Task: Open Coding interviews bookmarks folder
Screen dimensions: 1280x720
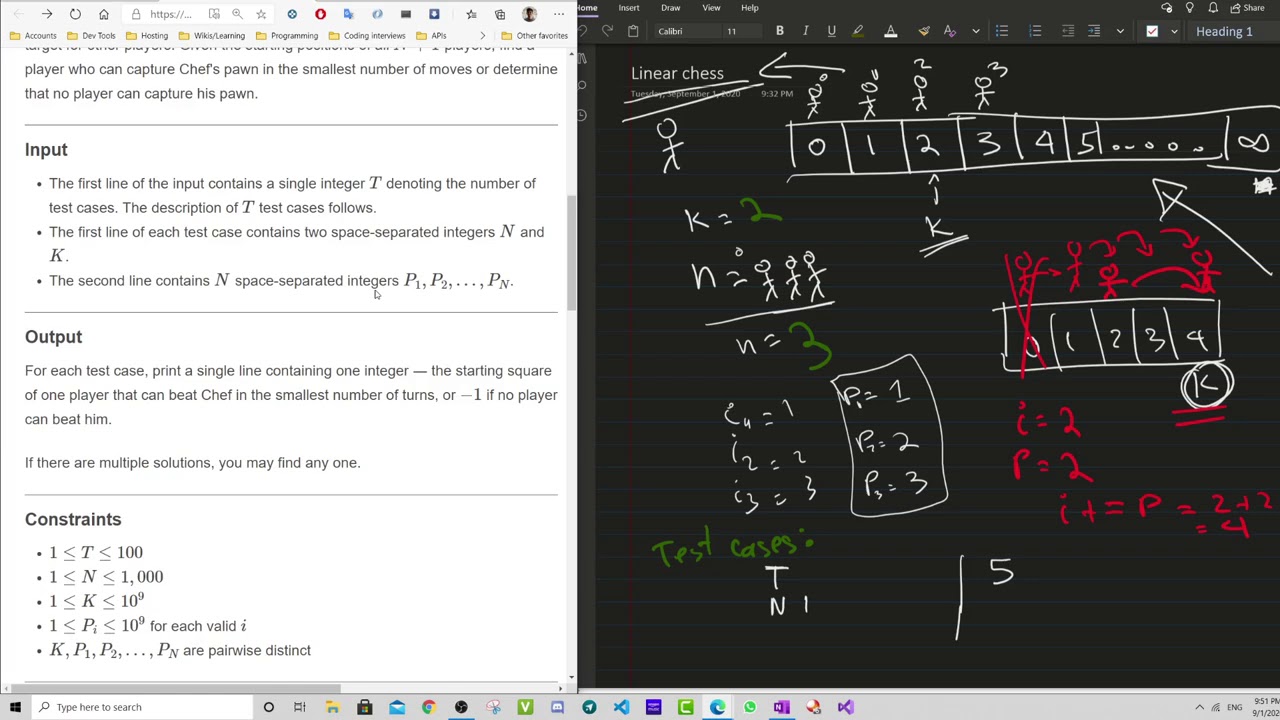Action: (x=368, y=36)
